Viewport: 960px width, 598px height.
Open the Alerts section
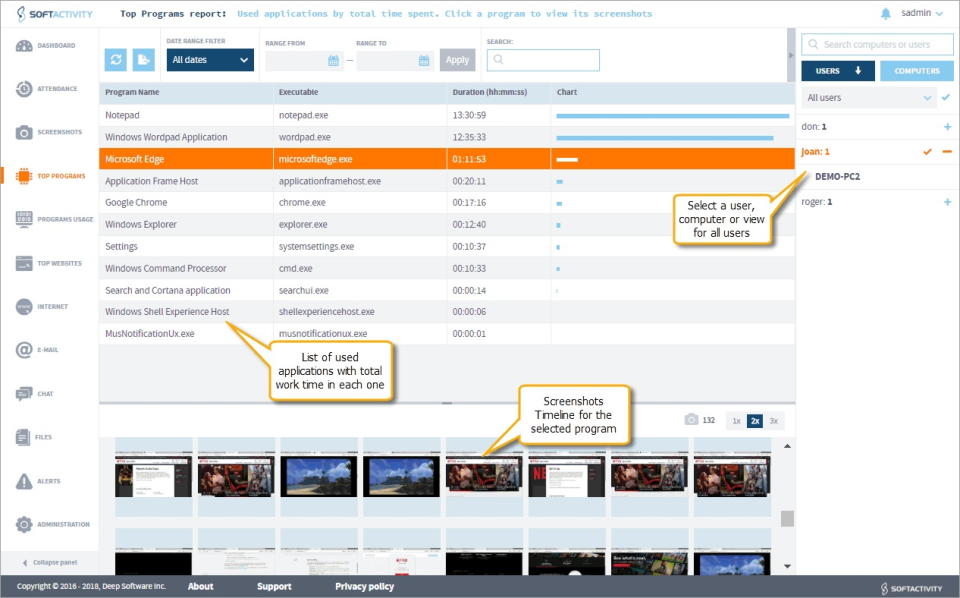pyautogui.click(x=48, y=481)
